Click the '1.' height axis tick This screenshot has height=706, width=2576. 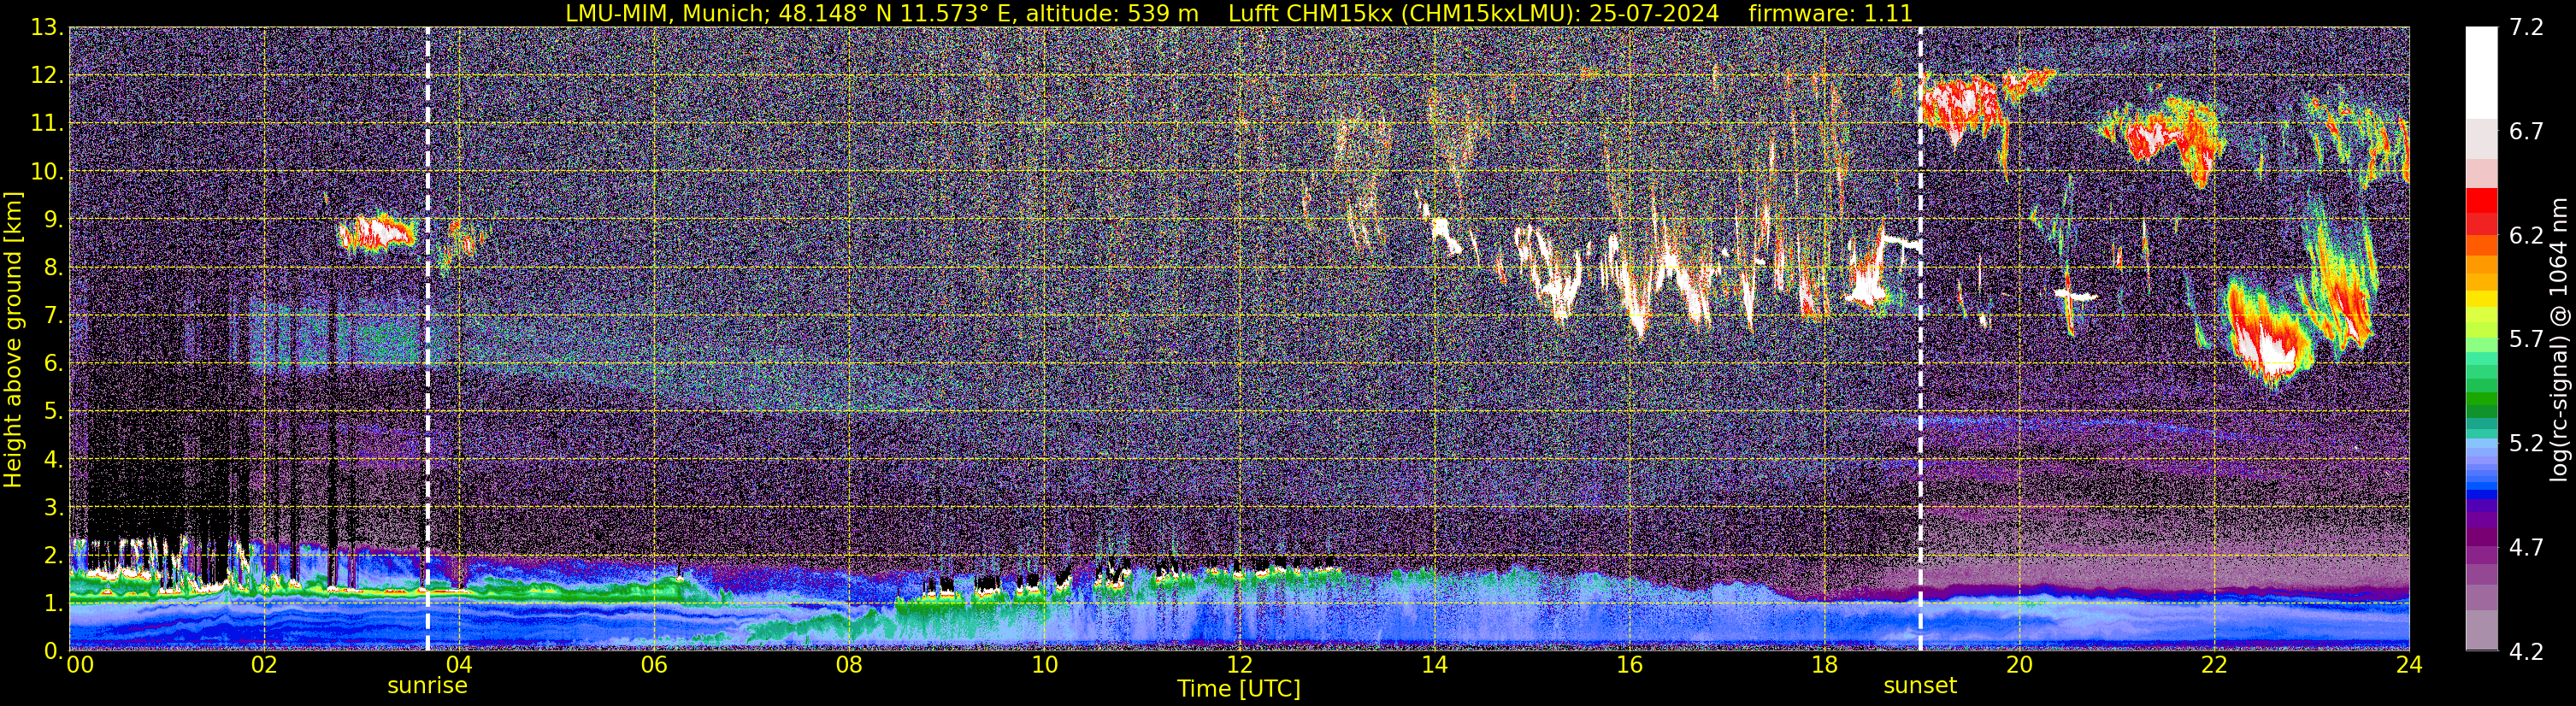pos(53,604)
